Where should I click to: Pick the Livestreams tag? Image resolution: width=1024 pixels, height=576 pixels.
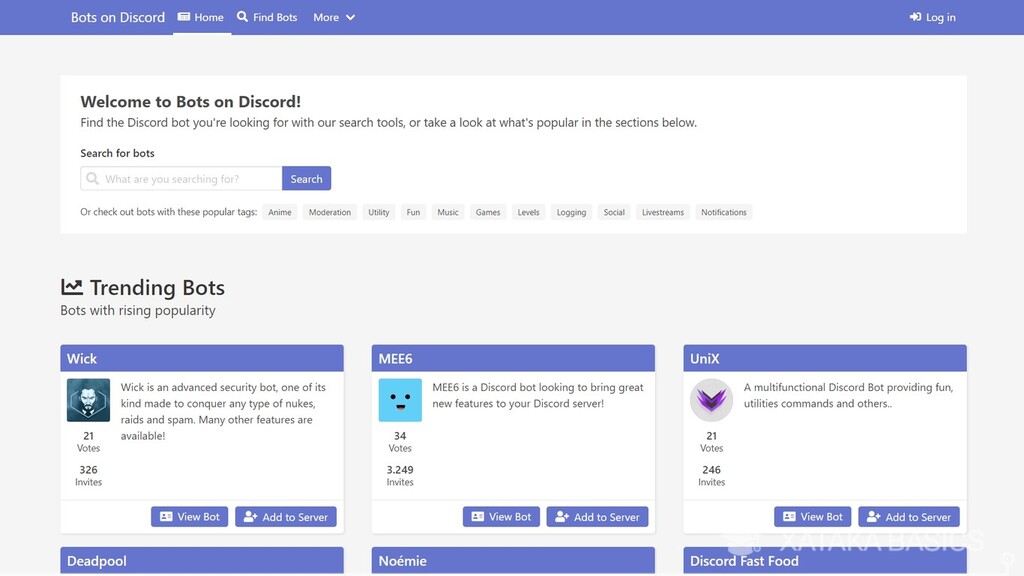[663, 212]
